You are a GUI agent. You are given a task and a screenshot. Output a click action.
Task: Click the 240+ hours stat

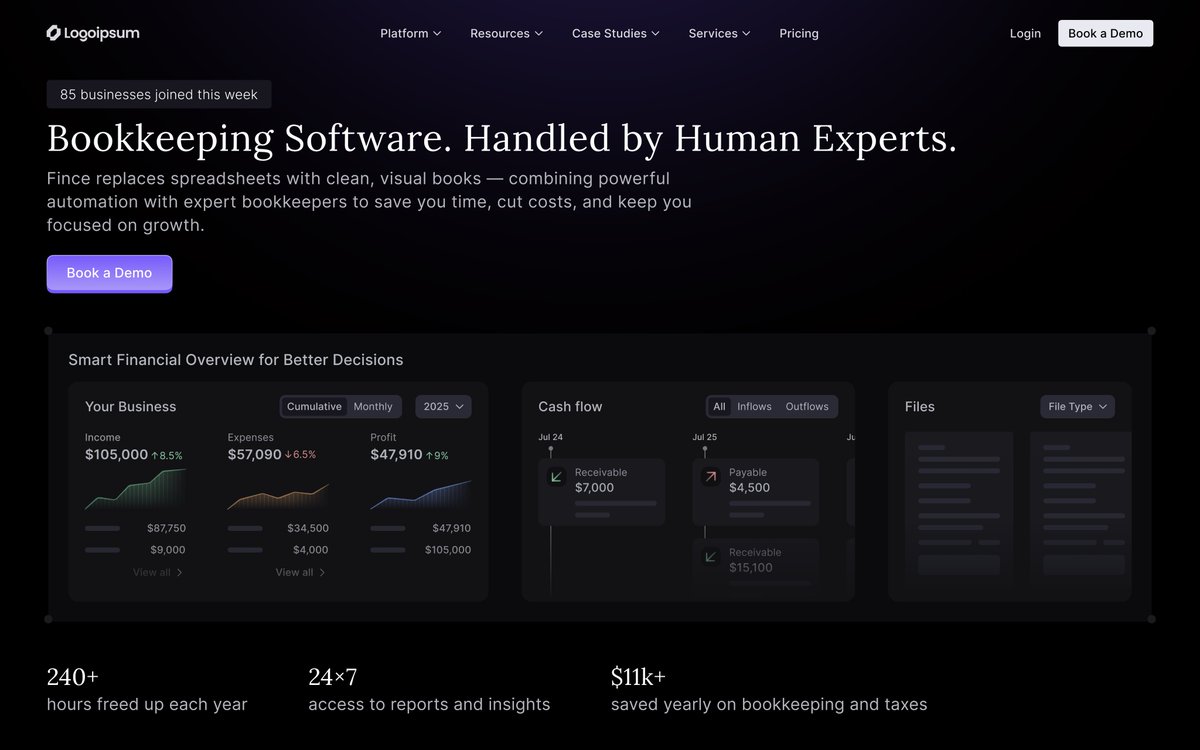[x=147, y=690]
